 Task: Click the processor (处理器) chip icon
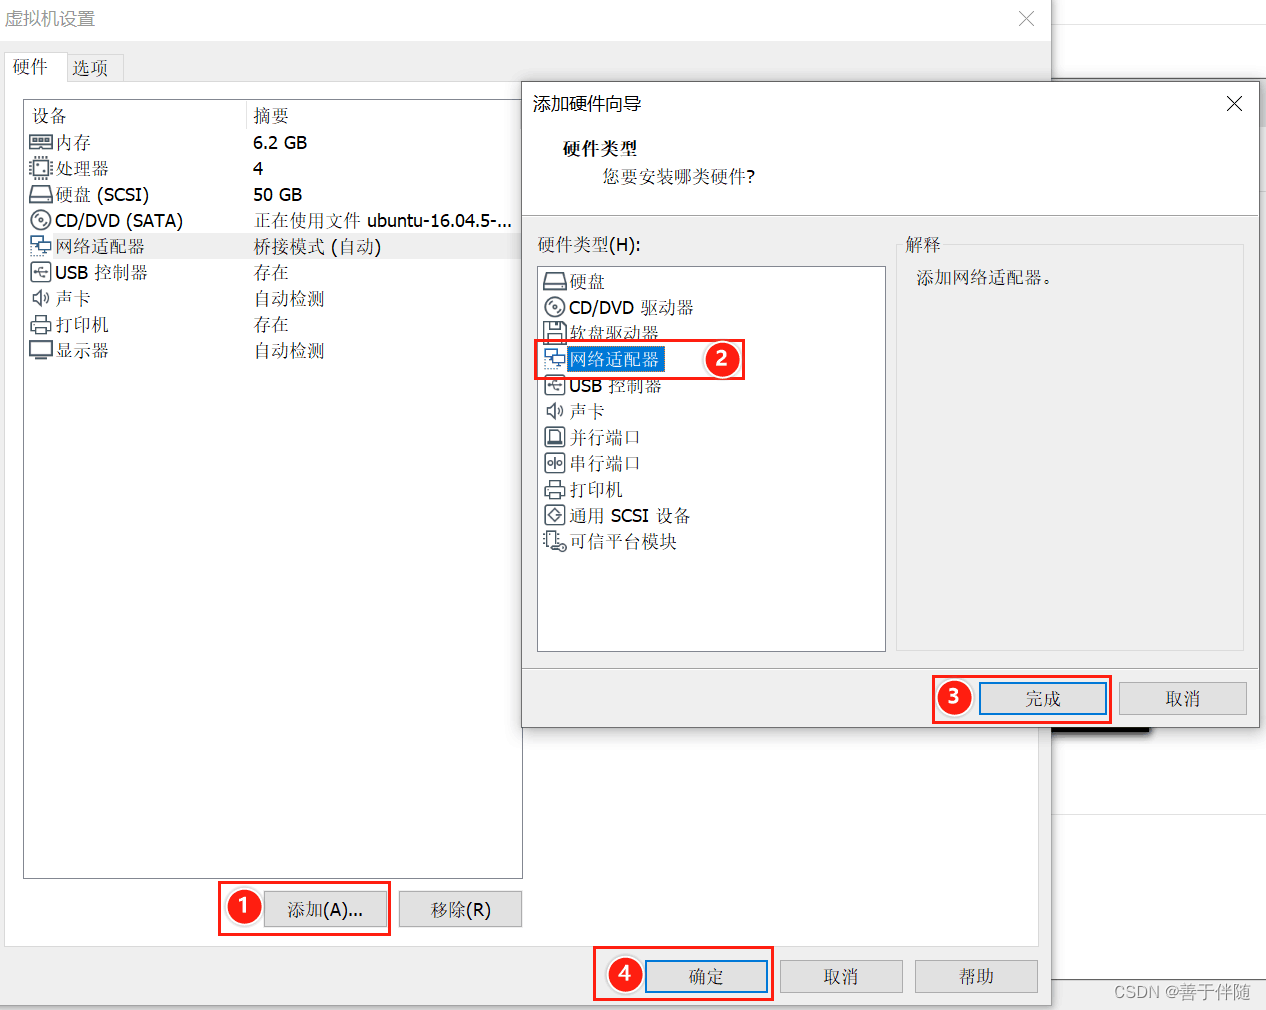pos(41,168)
